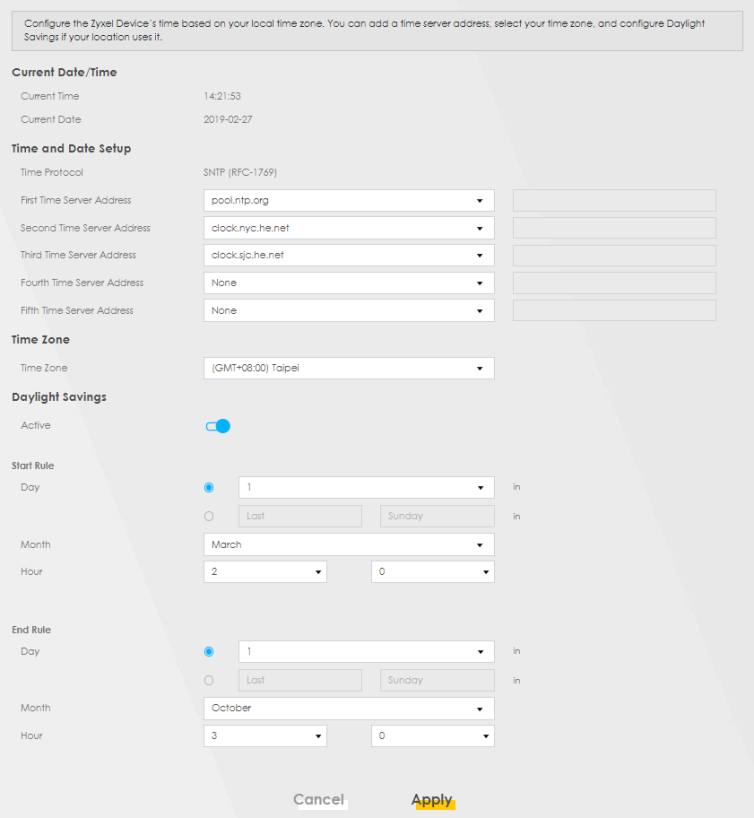Open End Rule Hour dropdown showing 3
754x818 pixels.
point(265,736)
